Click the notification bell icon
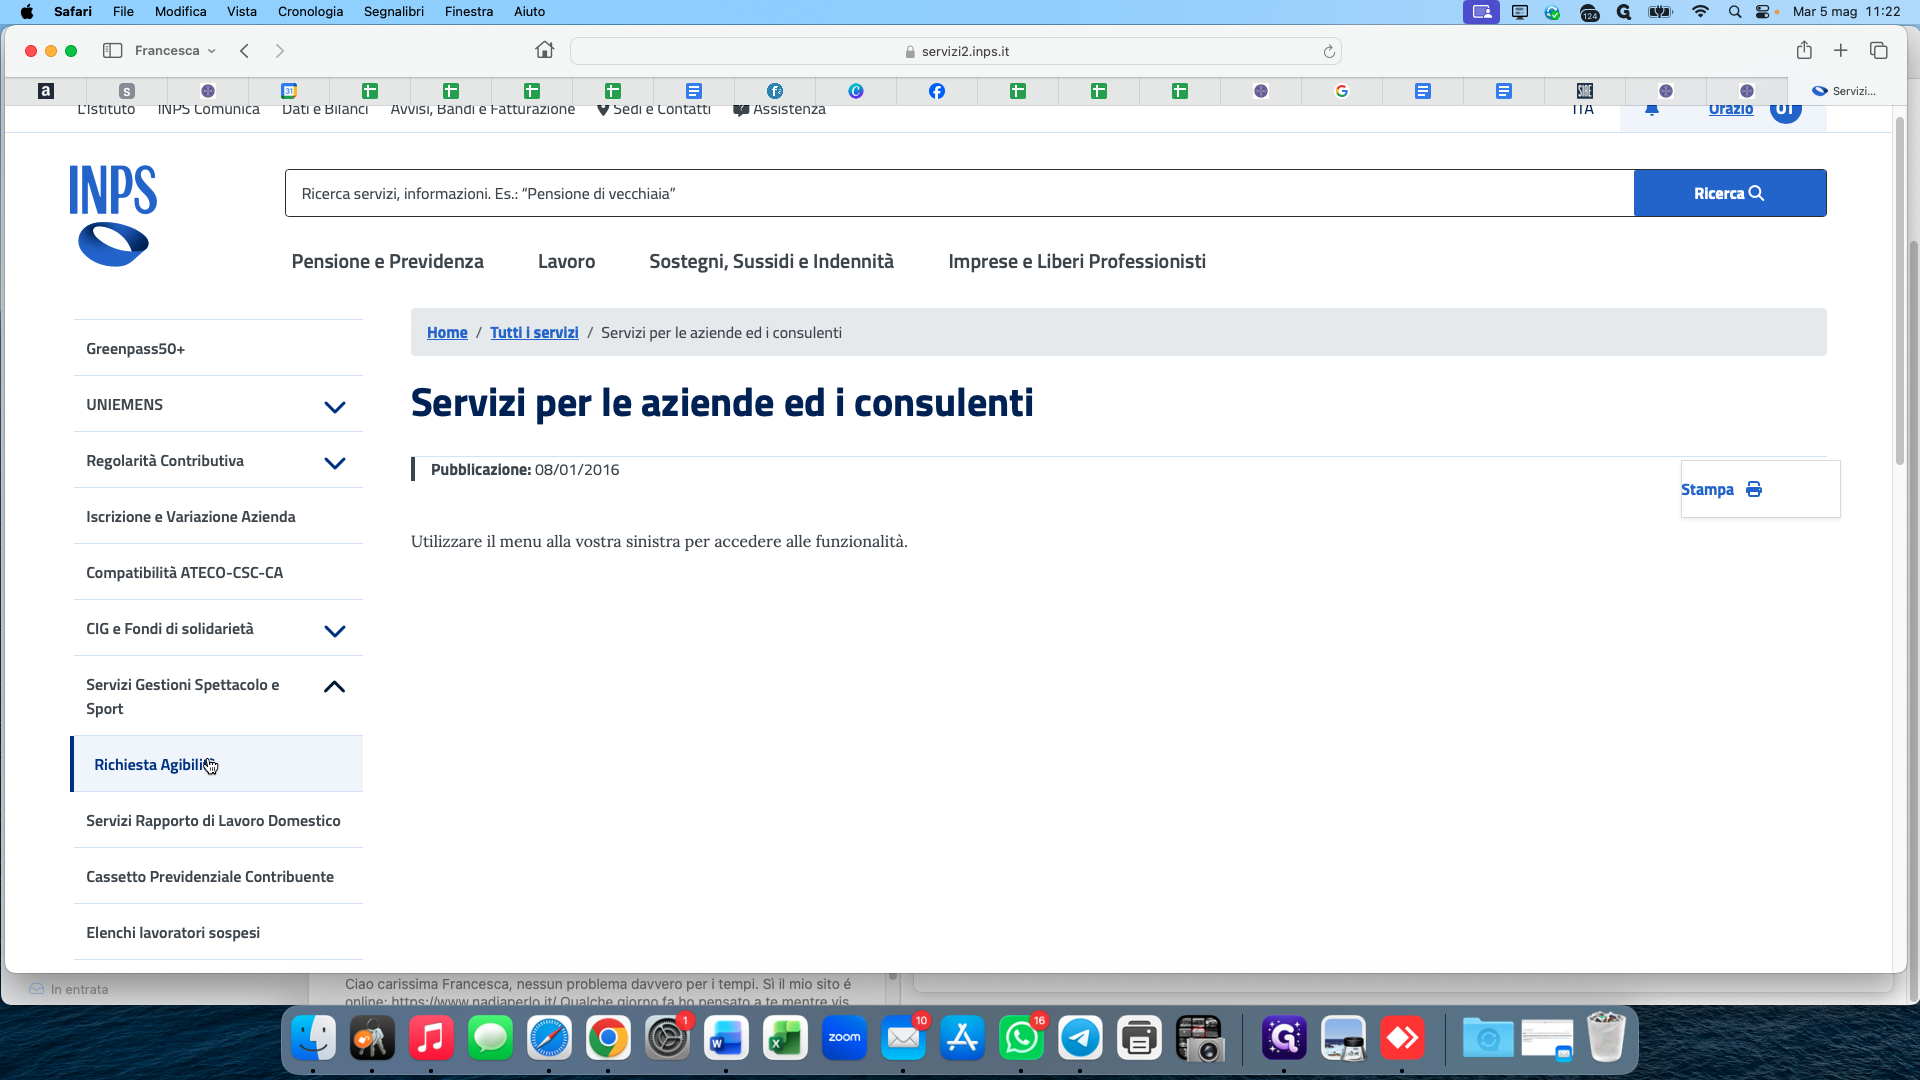This screenshot has height=1080, width=1920. pos(1652,110)
